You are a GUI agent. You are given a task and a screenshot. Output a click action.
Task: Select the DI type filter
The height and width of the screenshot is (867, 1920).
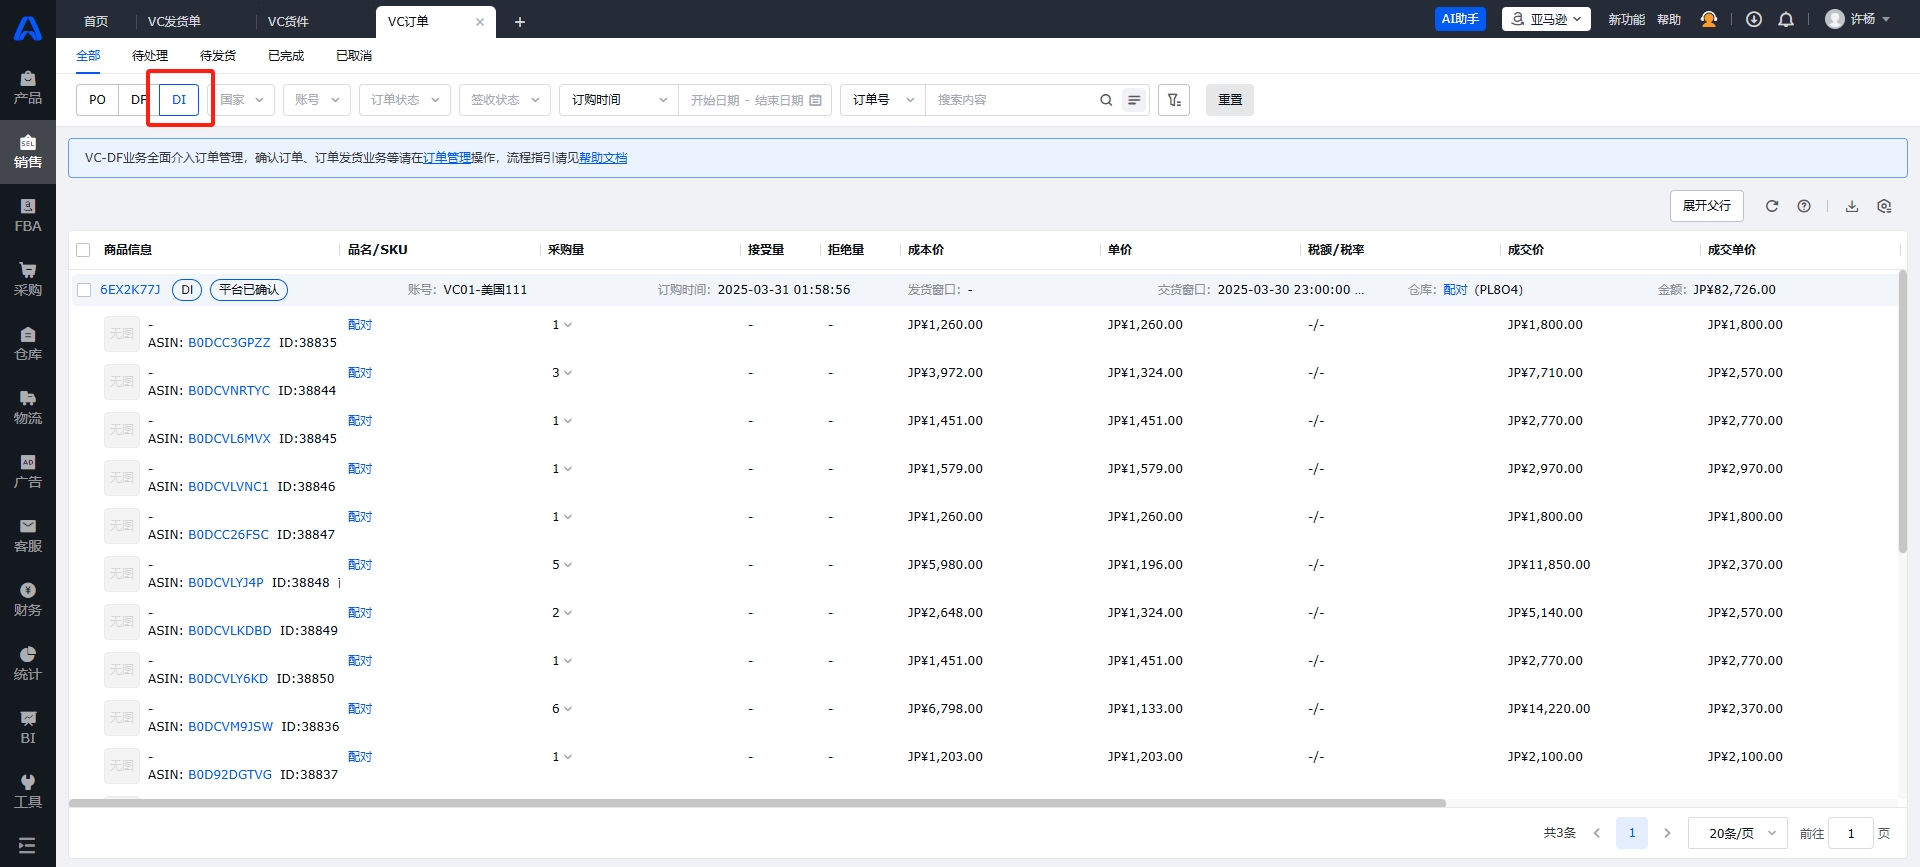(x=179, y=100)
